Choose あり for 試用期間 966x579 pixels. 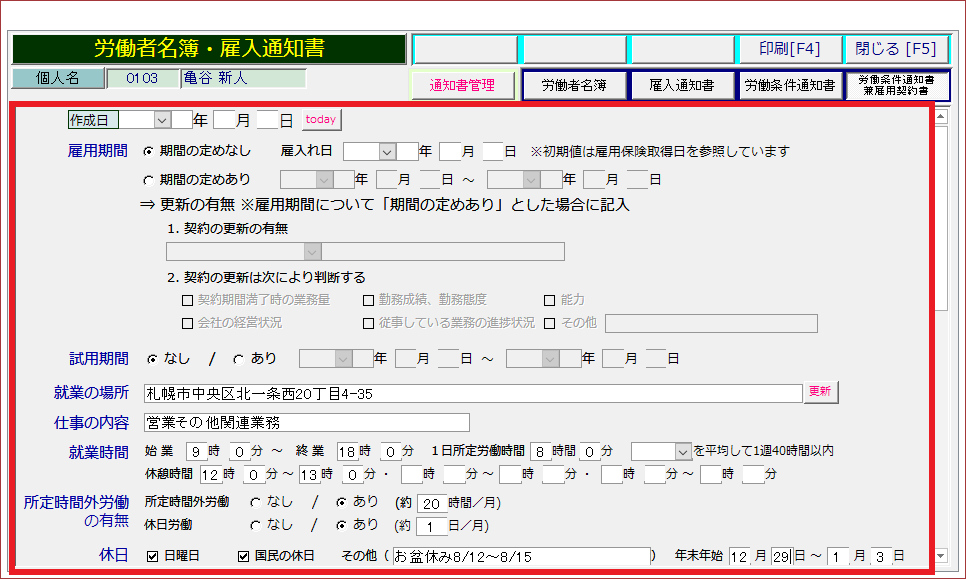pyautogui.click(x=238, y=358)
